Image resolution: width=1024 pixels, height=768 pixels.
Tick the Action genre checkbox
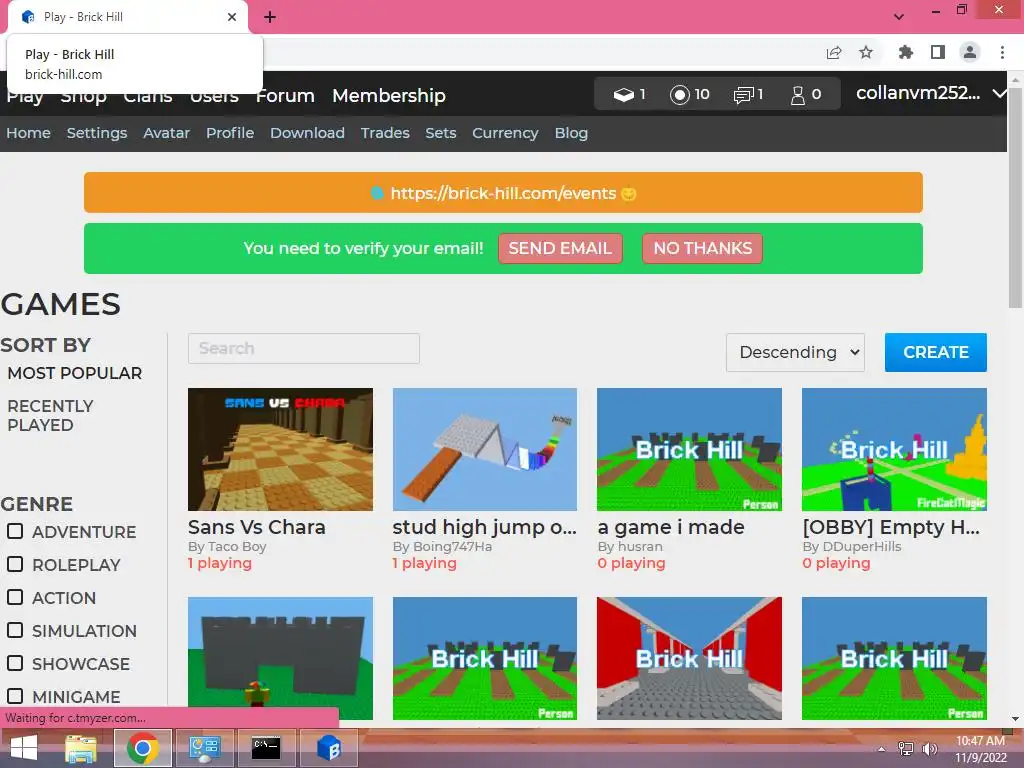click(15, 597)
